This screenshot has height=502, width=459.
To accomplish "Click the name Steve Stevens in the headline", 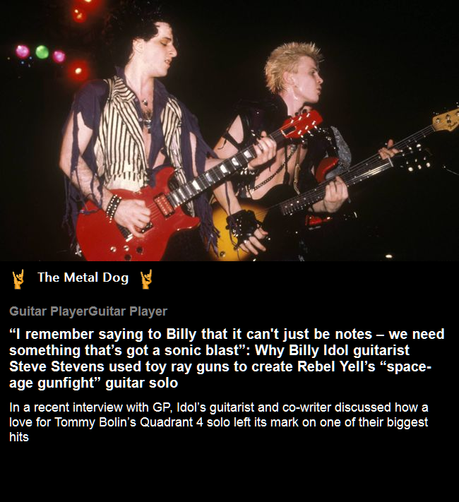I will [57, 367].
